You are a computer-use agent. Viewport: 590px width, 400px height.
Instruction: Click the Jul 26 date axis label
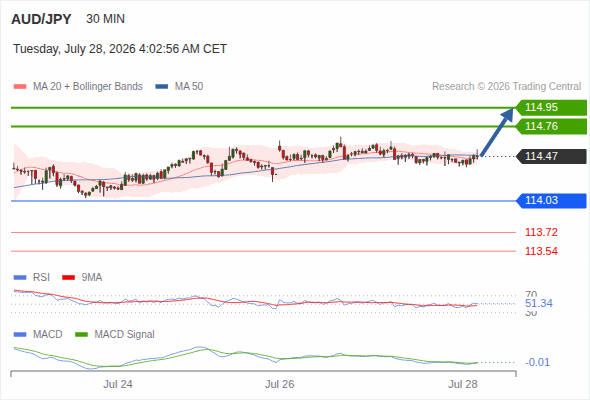click(280, 384)
